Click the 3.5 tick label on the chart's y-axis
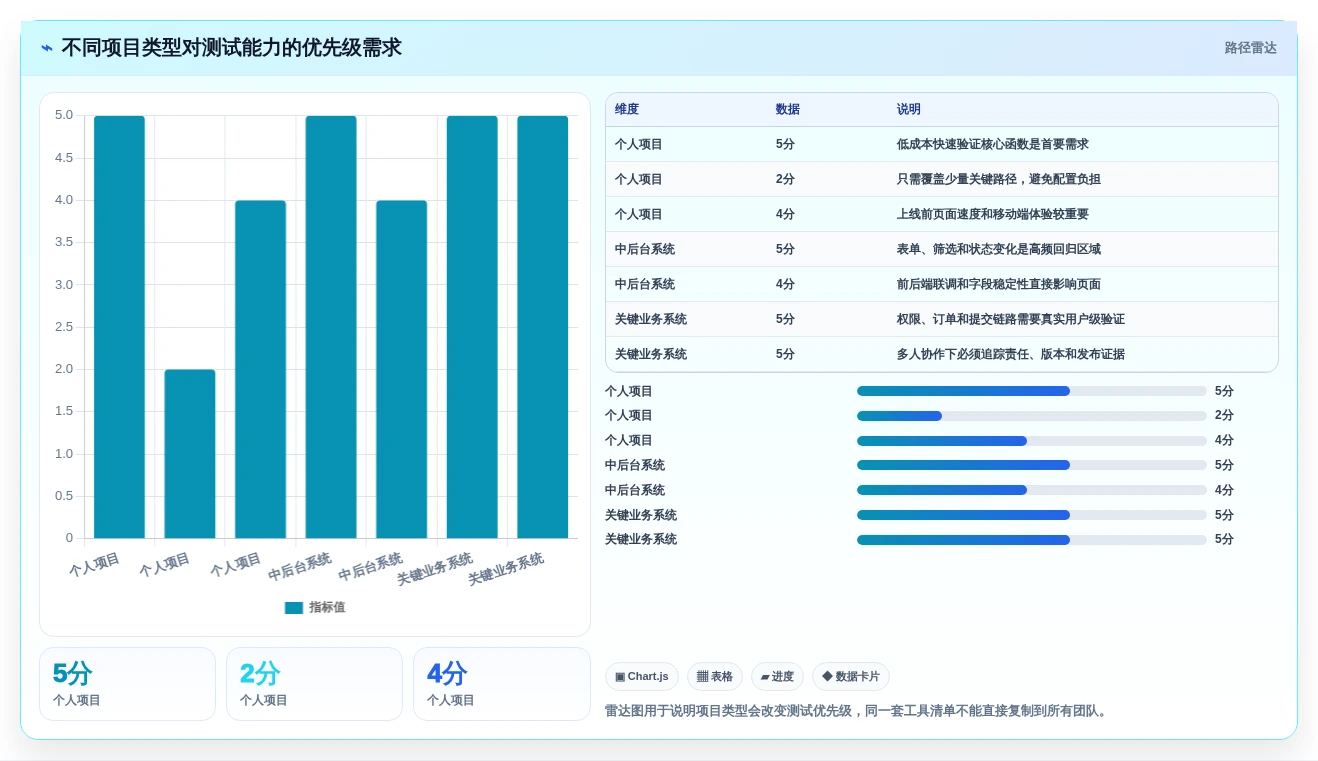Viewport: 1318px width, 761px height. point(64,242)
